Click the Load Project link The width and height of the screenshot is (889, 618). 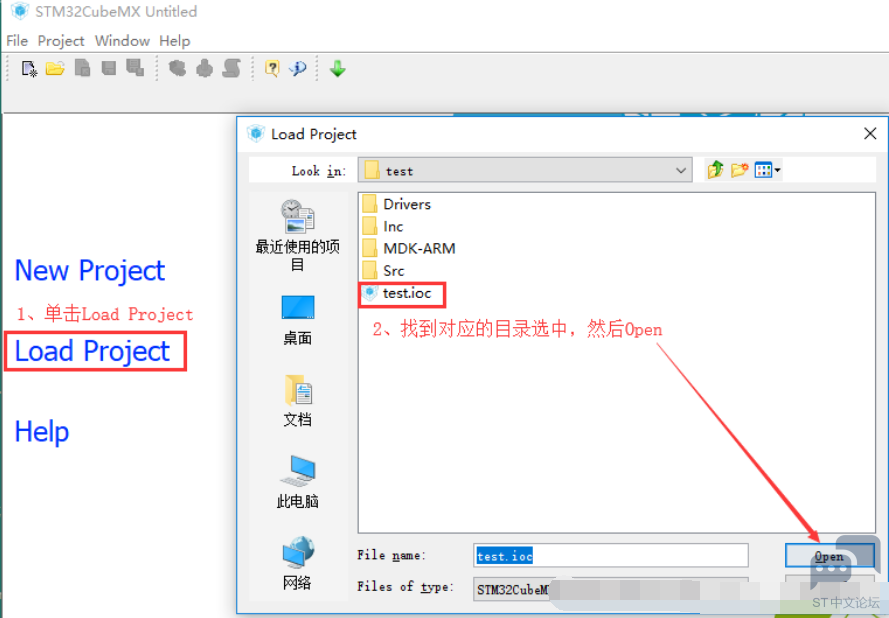tap(92, 351)
